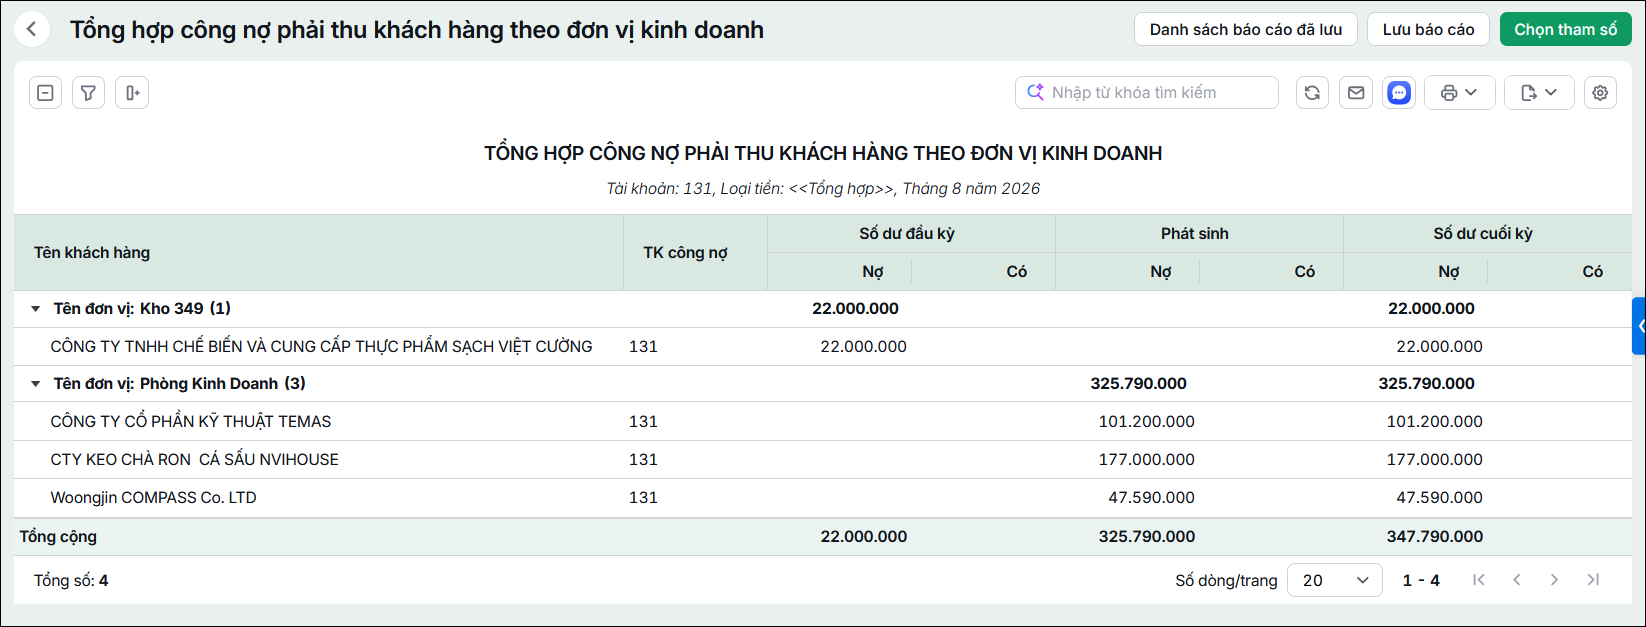
Task: Change rows per page from 20
Action: point(1334,580)
